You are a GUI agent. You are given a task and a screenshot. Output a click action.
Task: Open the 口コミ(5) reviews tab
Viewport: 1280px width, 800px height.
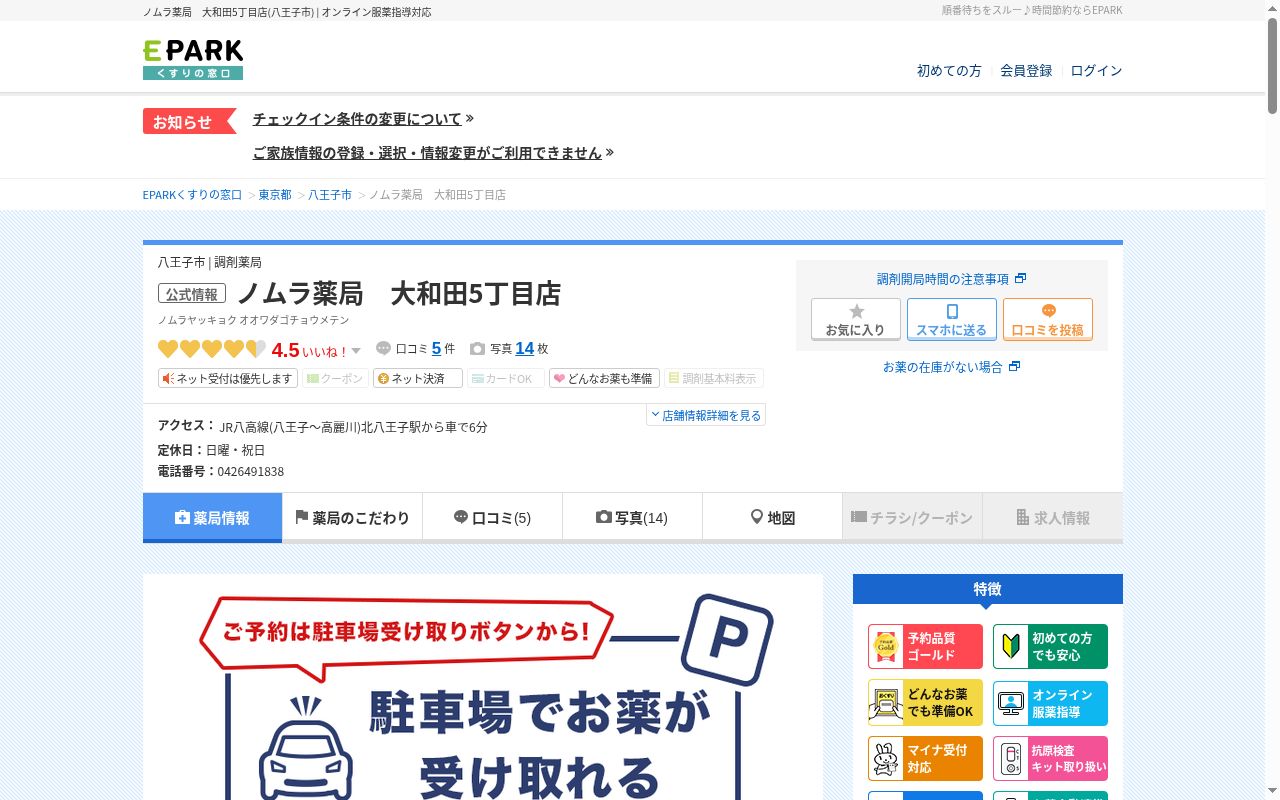[492, 518]
